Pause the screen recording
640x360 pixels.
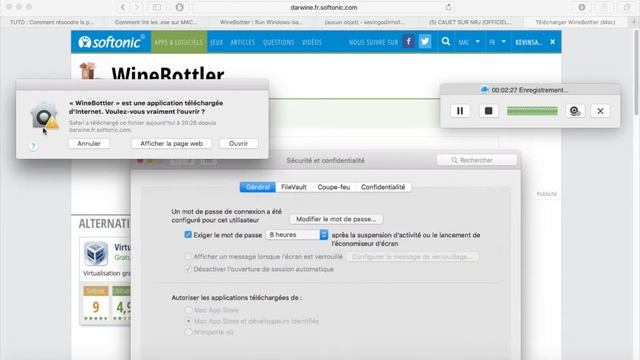pos(460,111)
